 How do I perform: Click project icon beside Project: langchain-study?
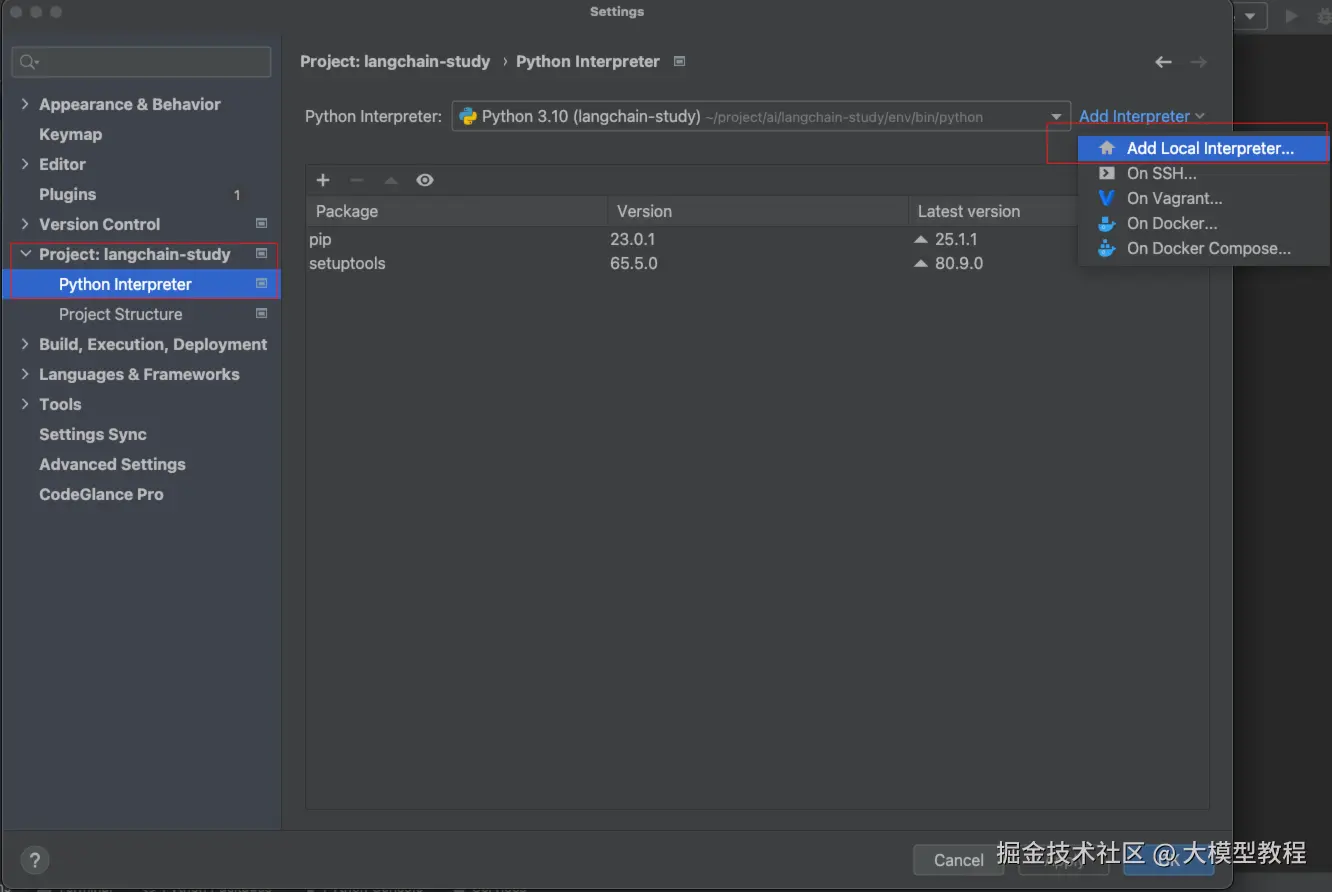[x=262, y=254]
